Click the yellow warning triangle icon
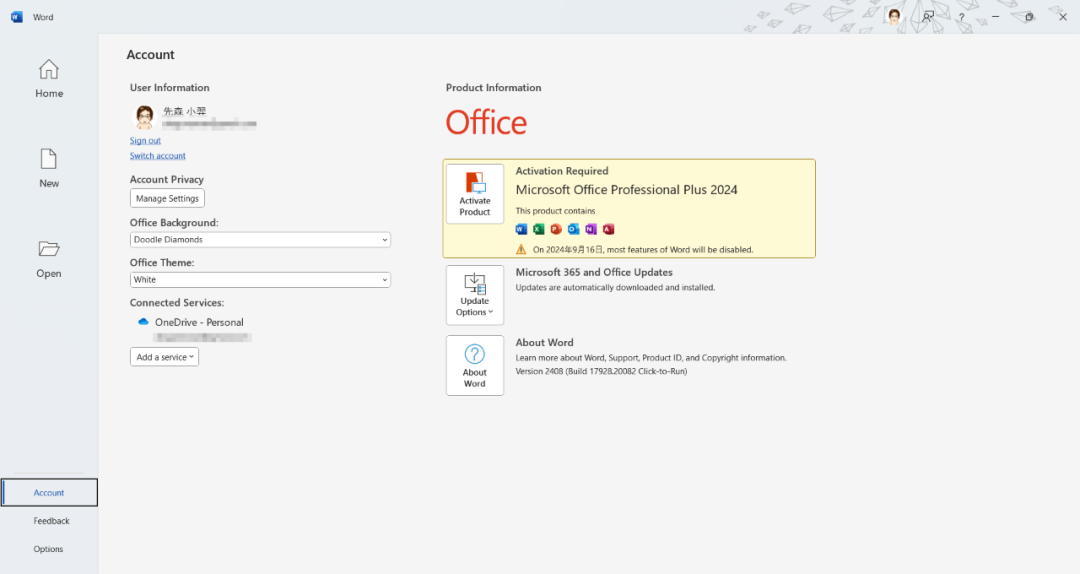Screen dimensions: 1080x574 (521, 249)
